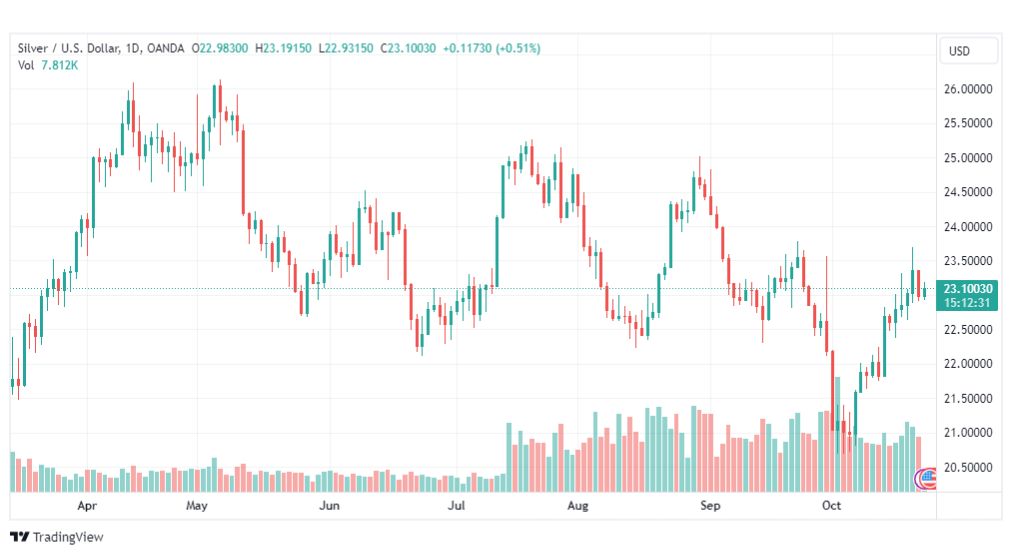Click the current price label 23.10030
1012x555 pixels.
point(967,288)
